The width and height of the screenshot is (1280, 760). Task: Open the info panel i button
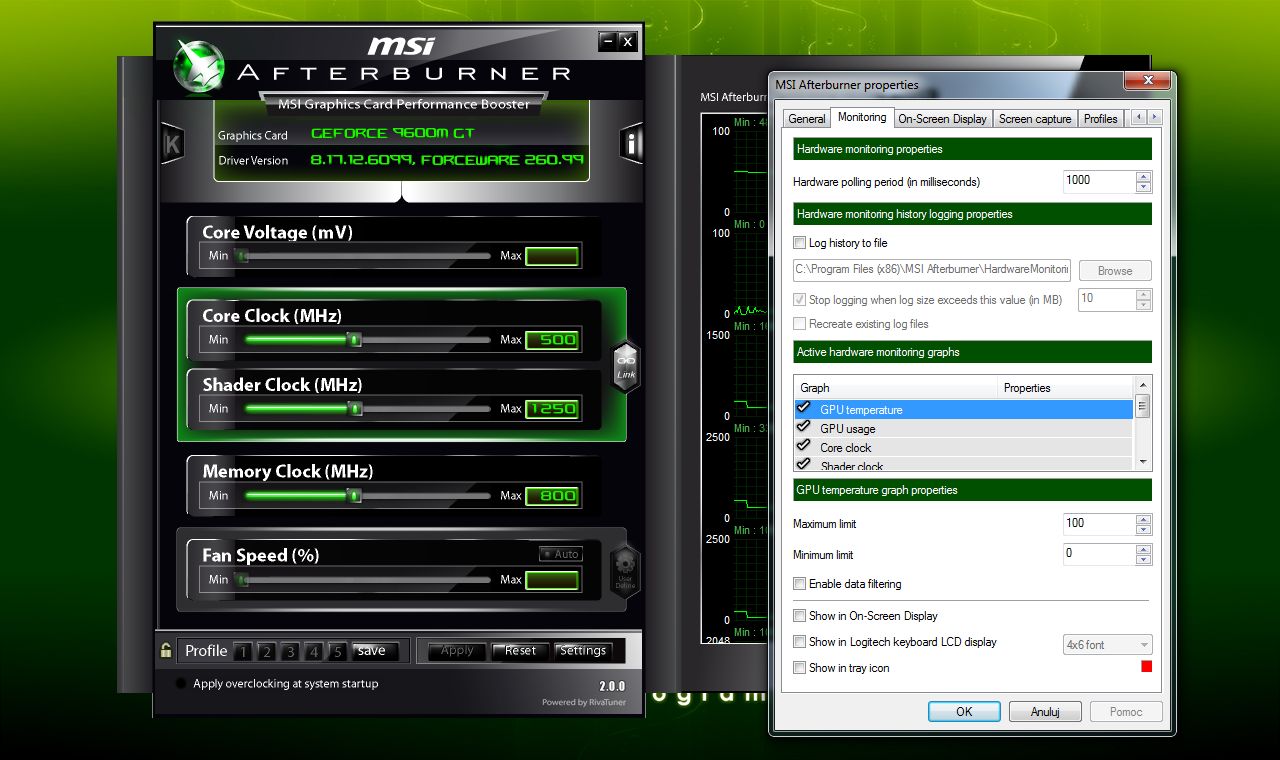[x=631, y=144]
